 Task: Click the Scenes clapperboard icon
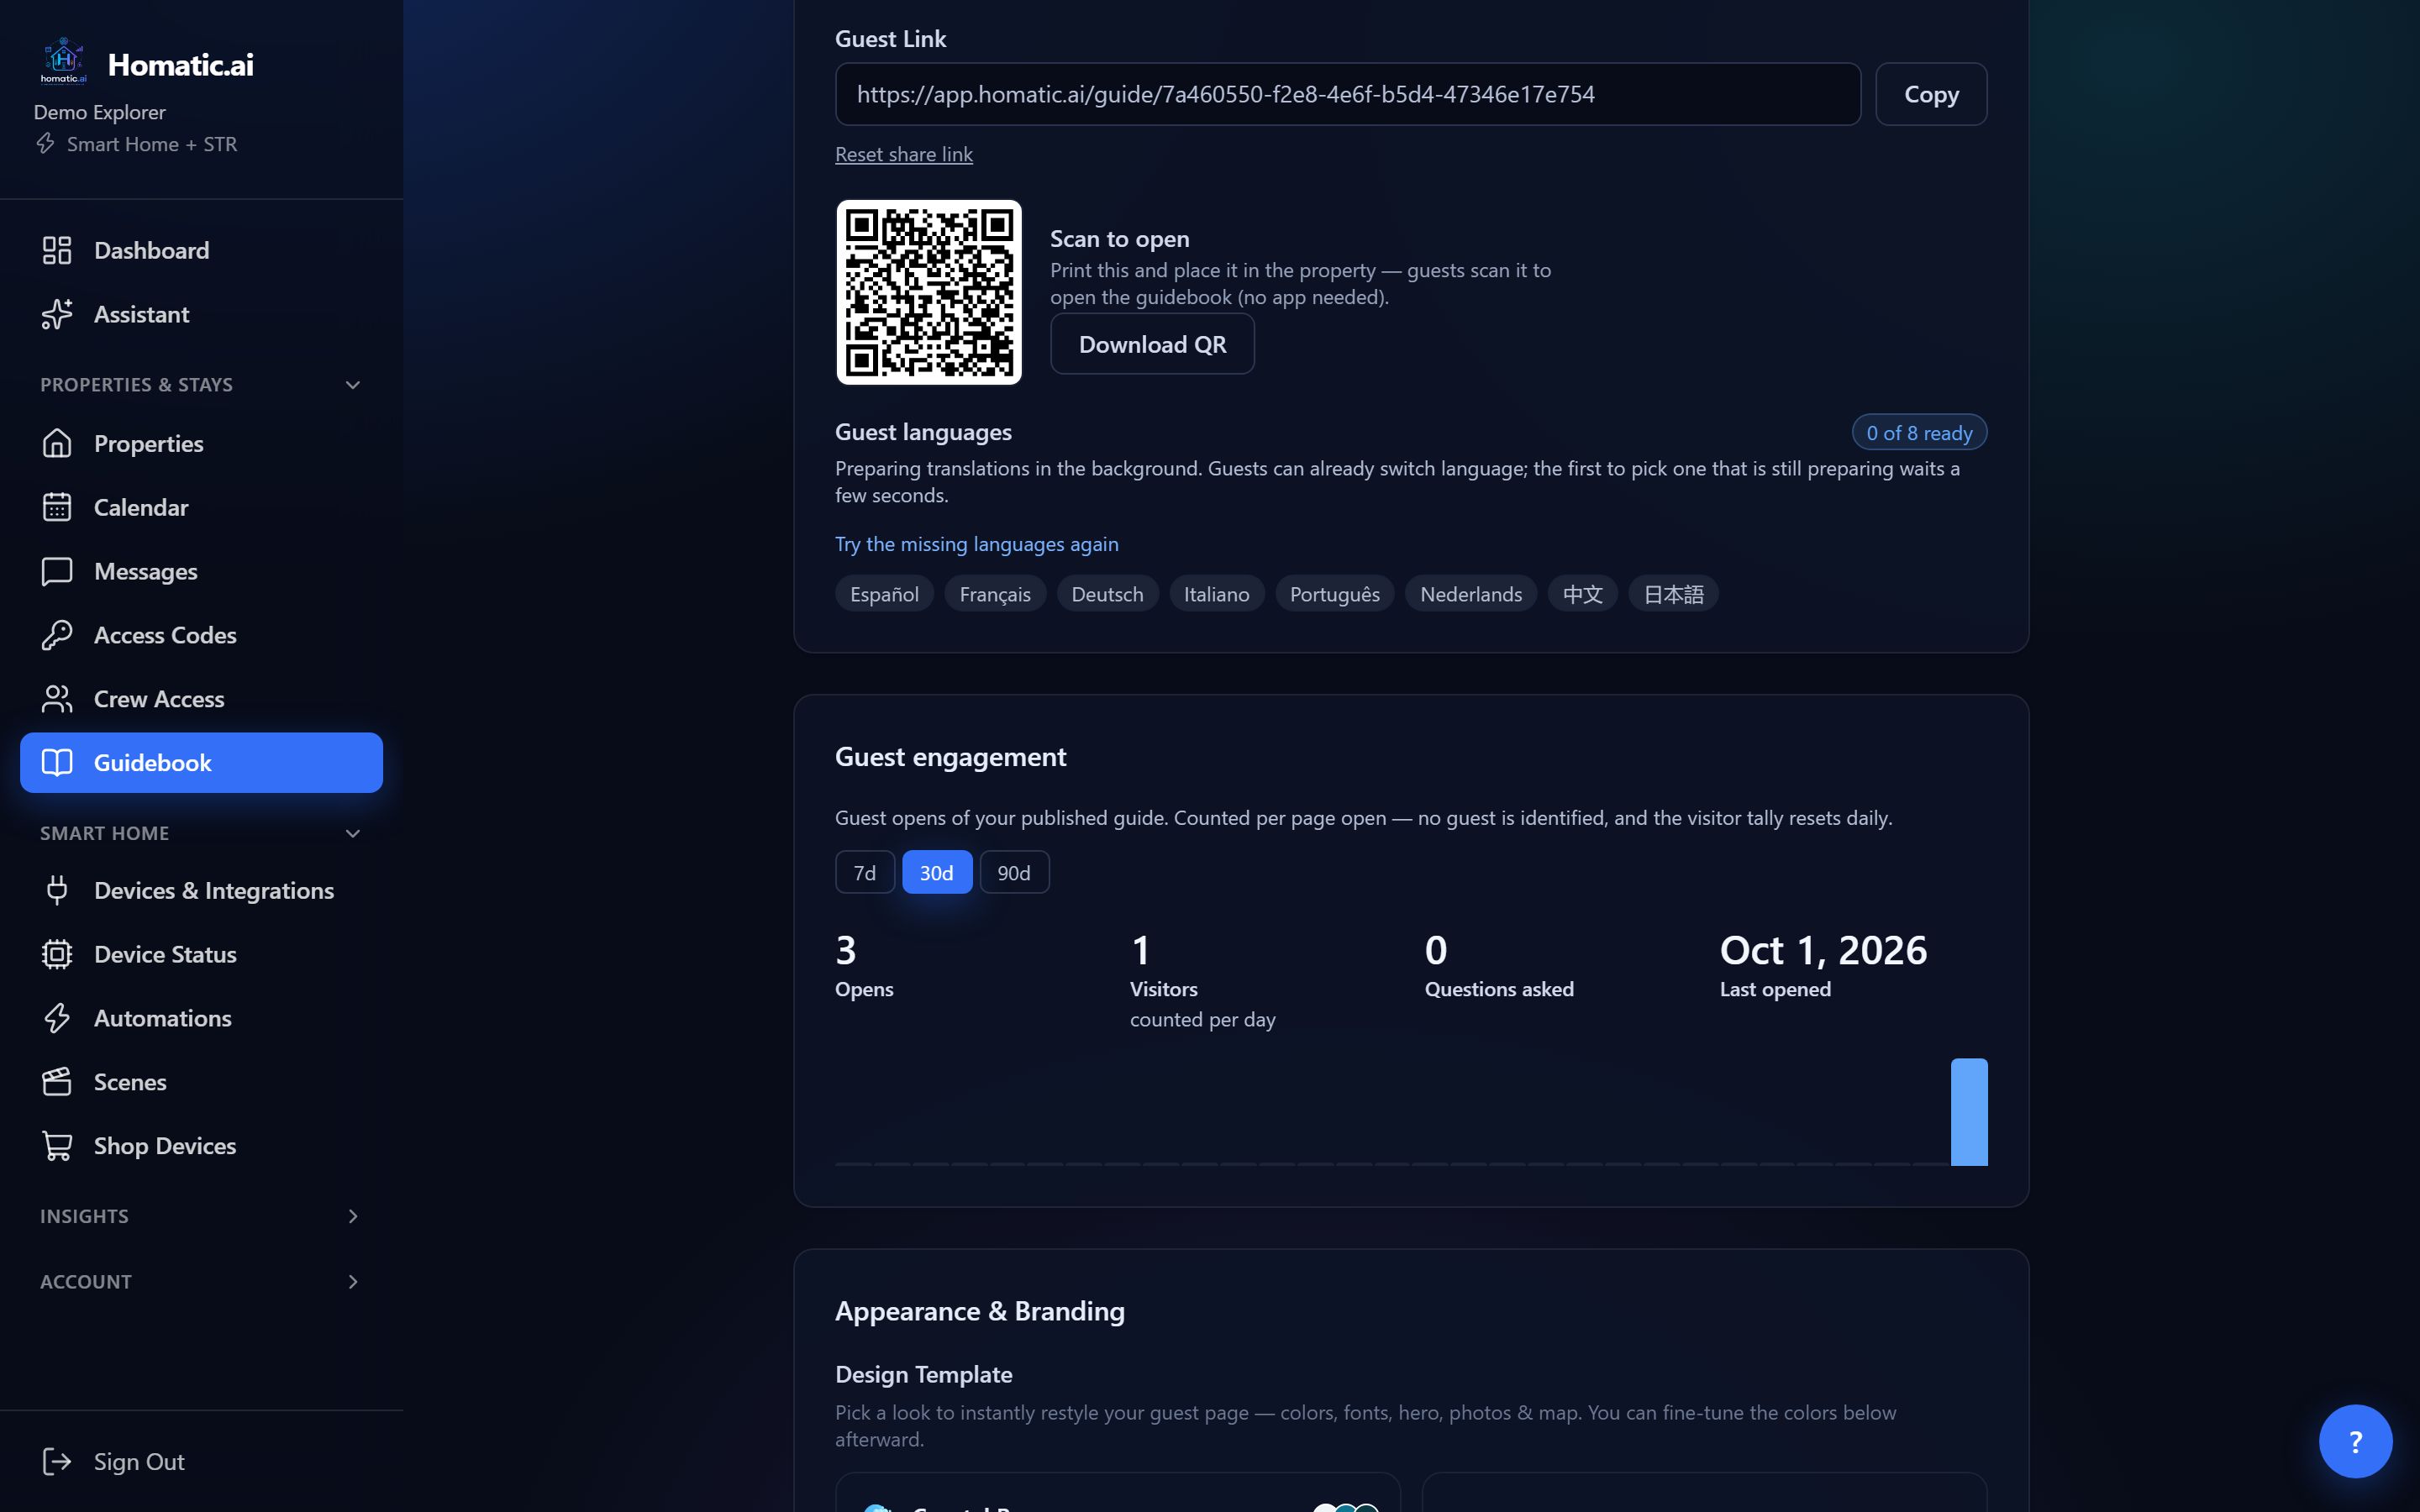57,1082
